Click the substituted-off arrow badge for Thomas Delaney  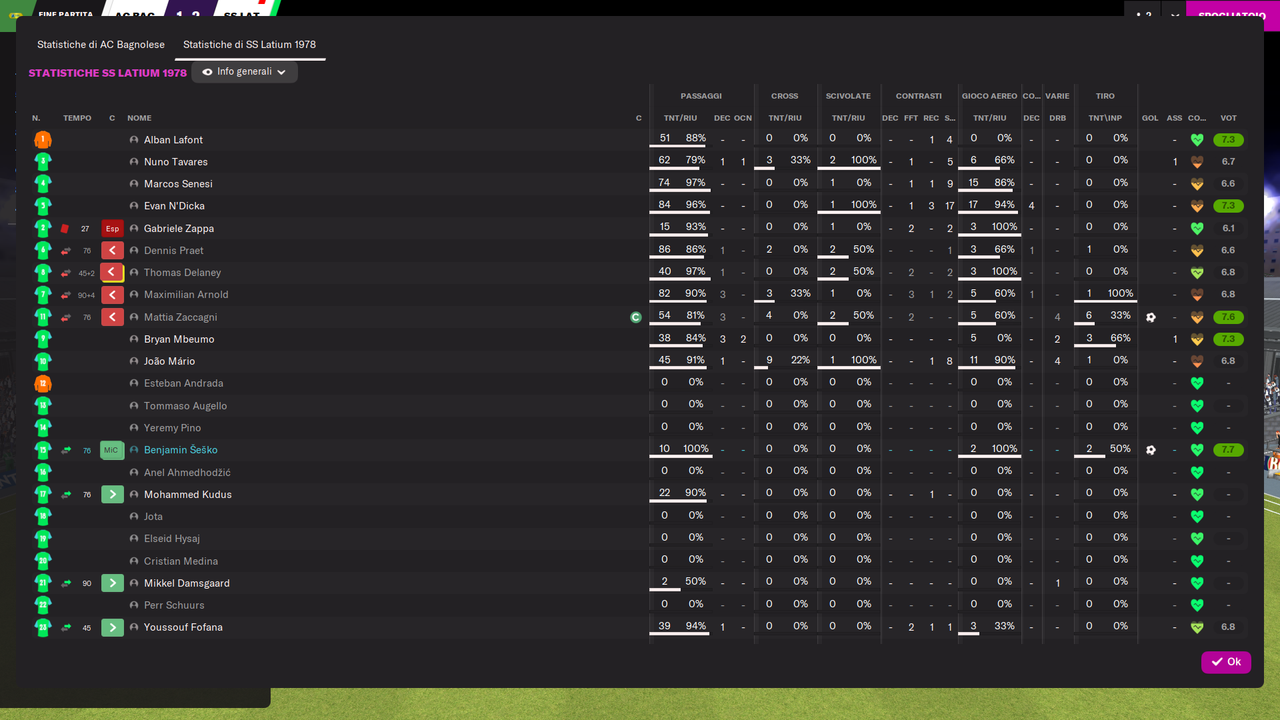112,273
